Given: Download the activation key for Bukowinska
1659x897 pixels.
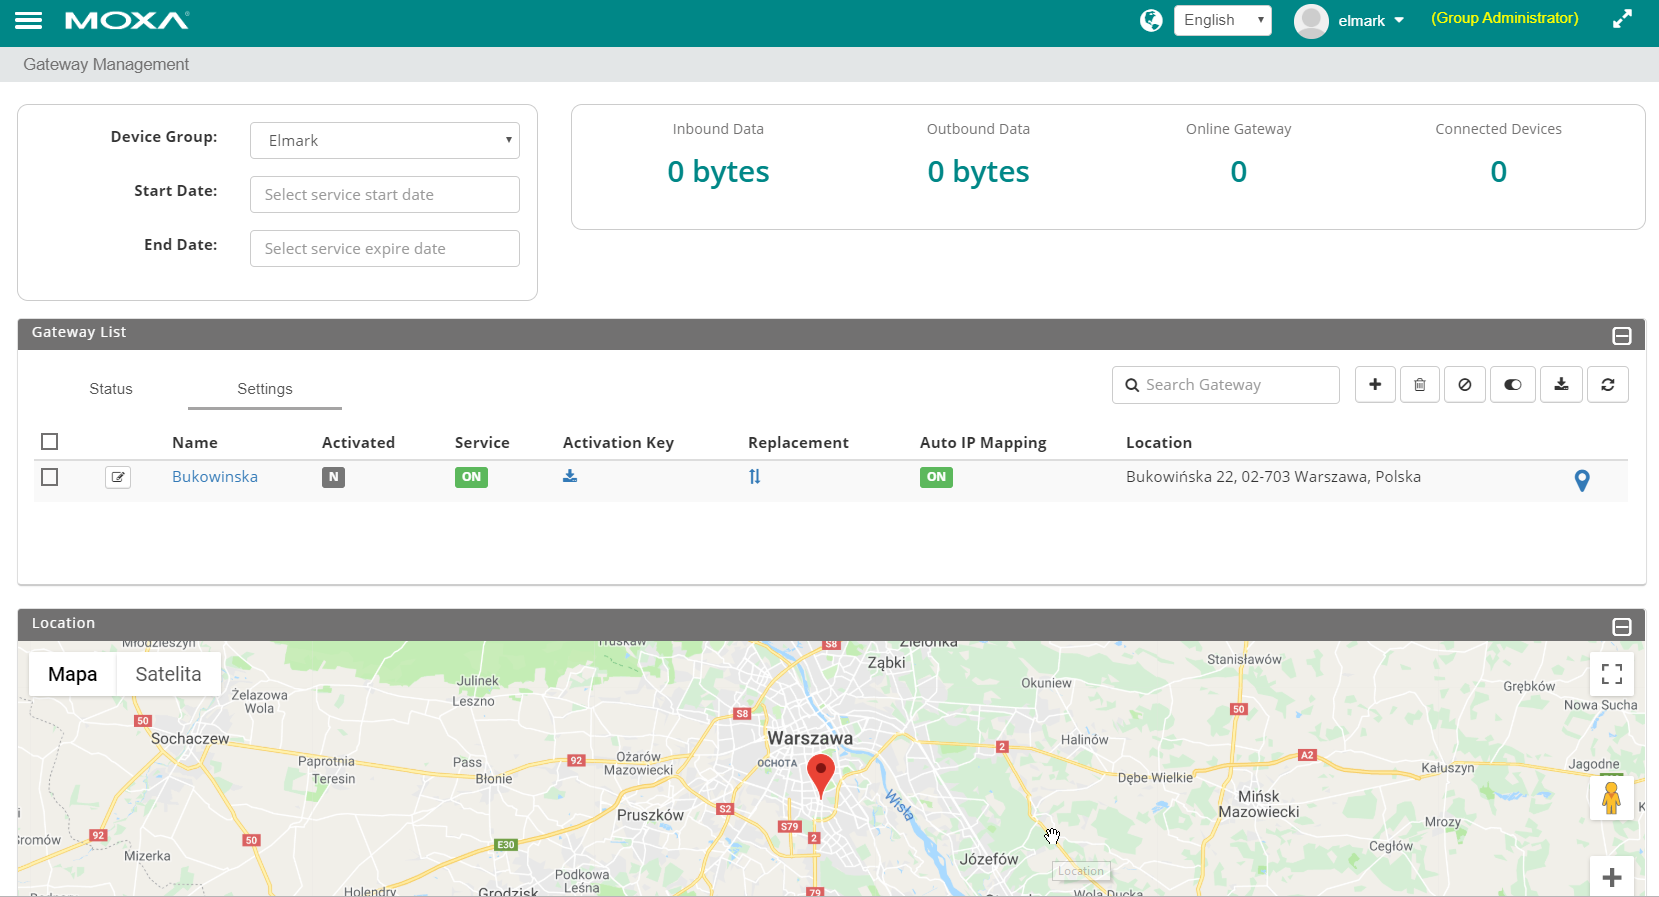Looking at the screenshot, I should pyautogui.click(x=570, y=477).
